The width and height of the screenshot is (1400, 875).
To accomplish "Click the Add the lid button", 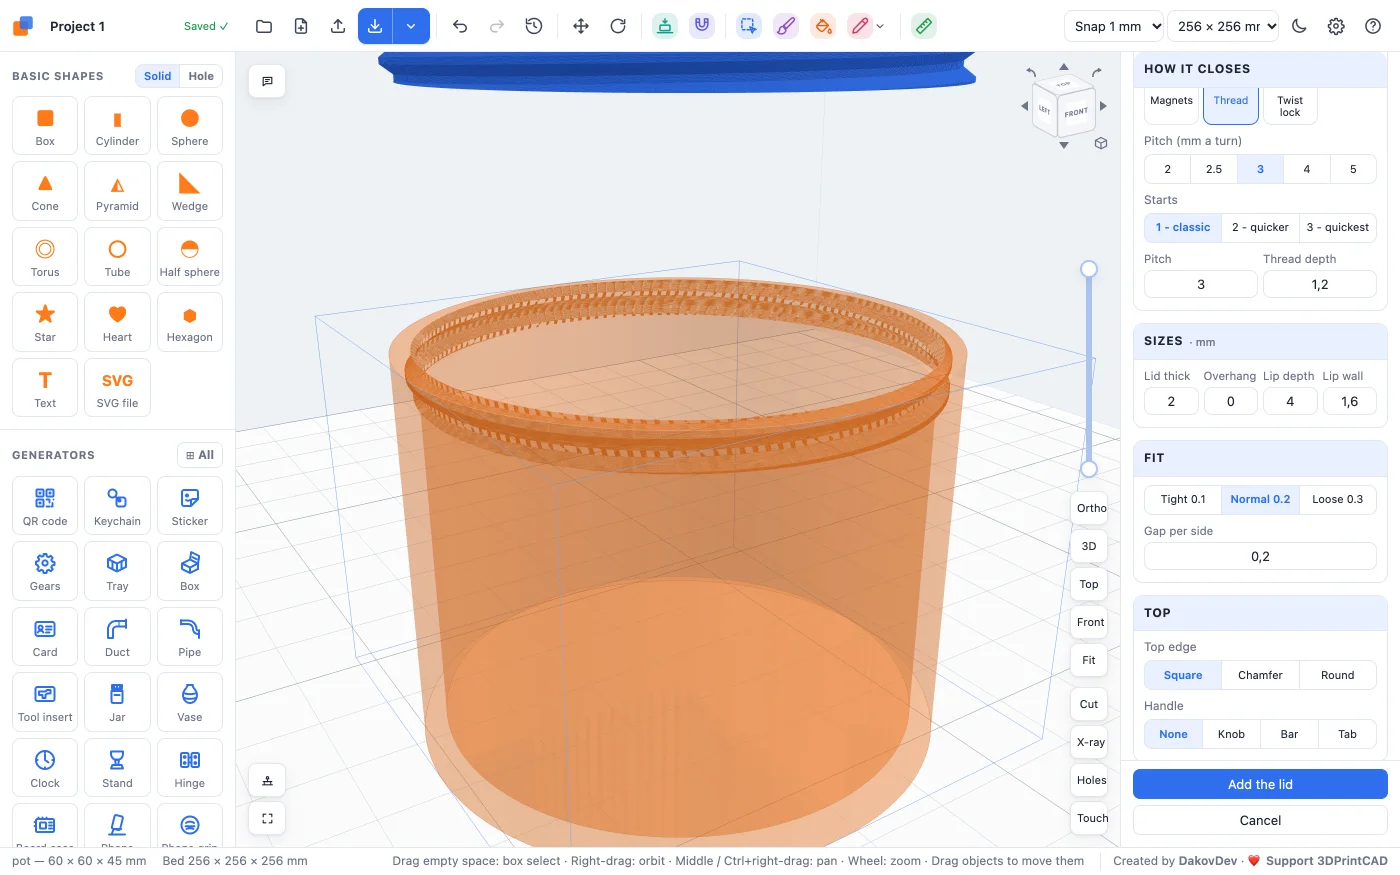I will coord(1260,784).
